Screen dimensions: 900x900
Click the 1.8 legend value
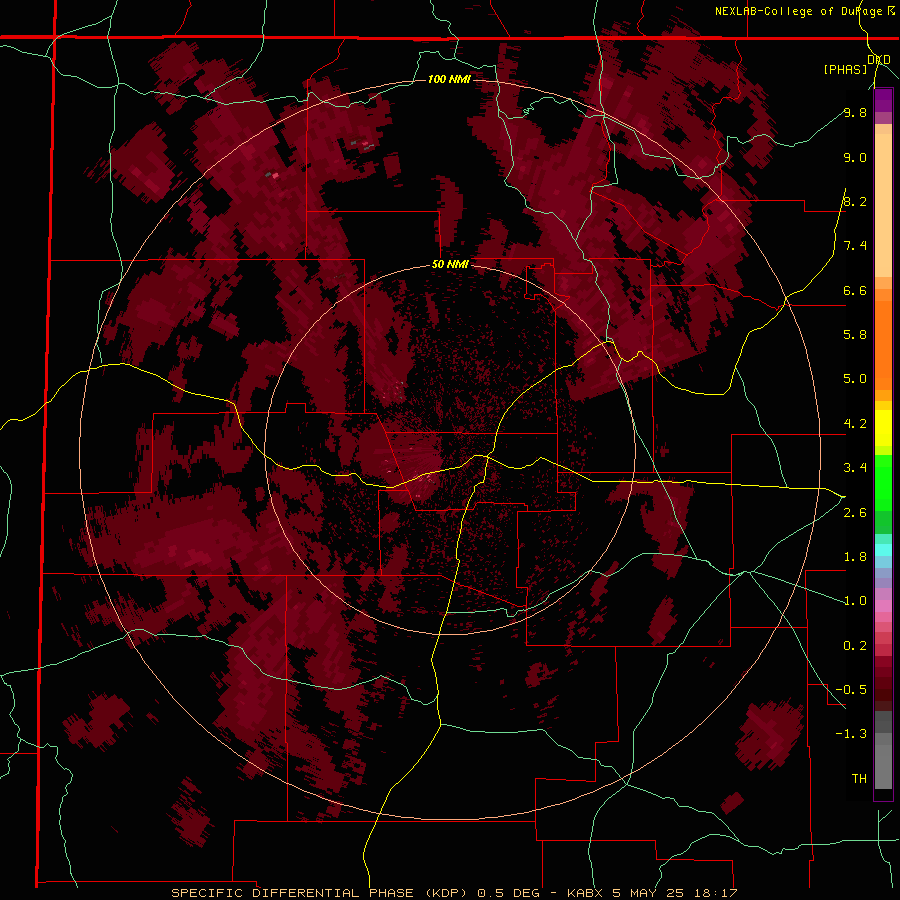[855, 556]
